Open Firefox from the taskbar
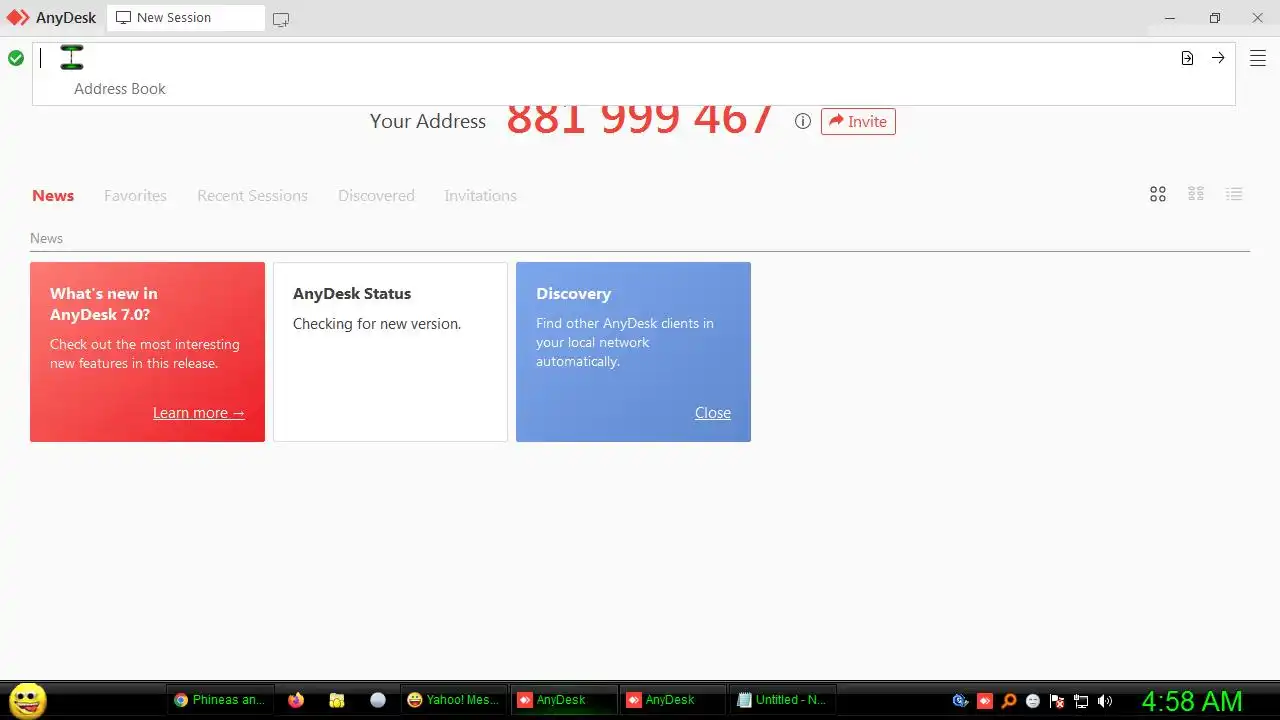 click(x=296, y=700)
